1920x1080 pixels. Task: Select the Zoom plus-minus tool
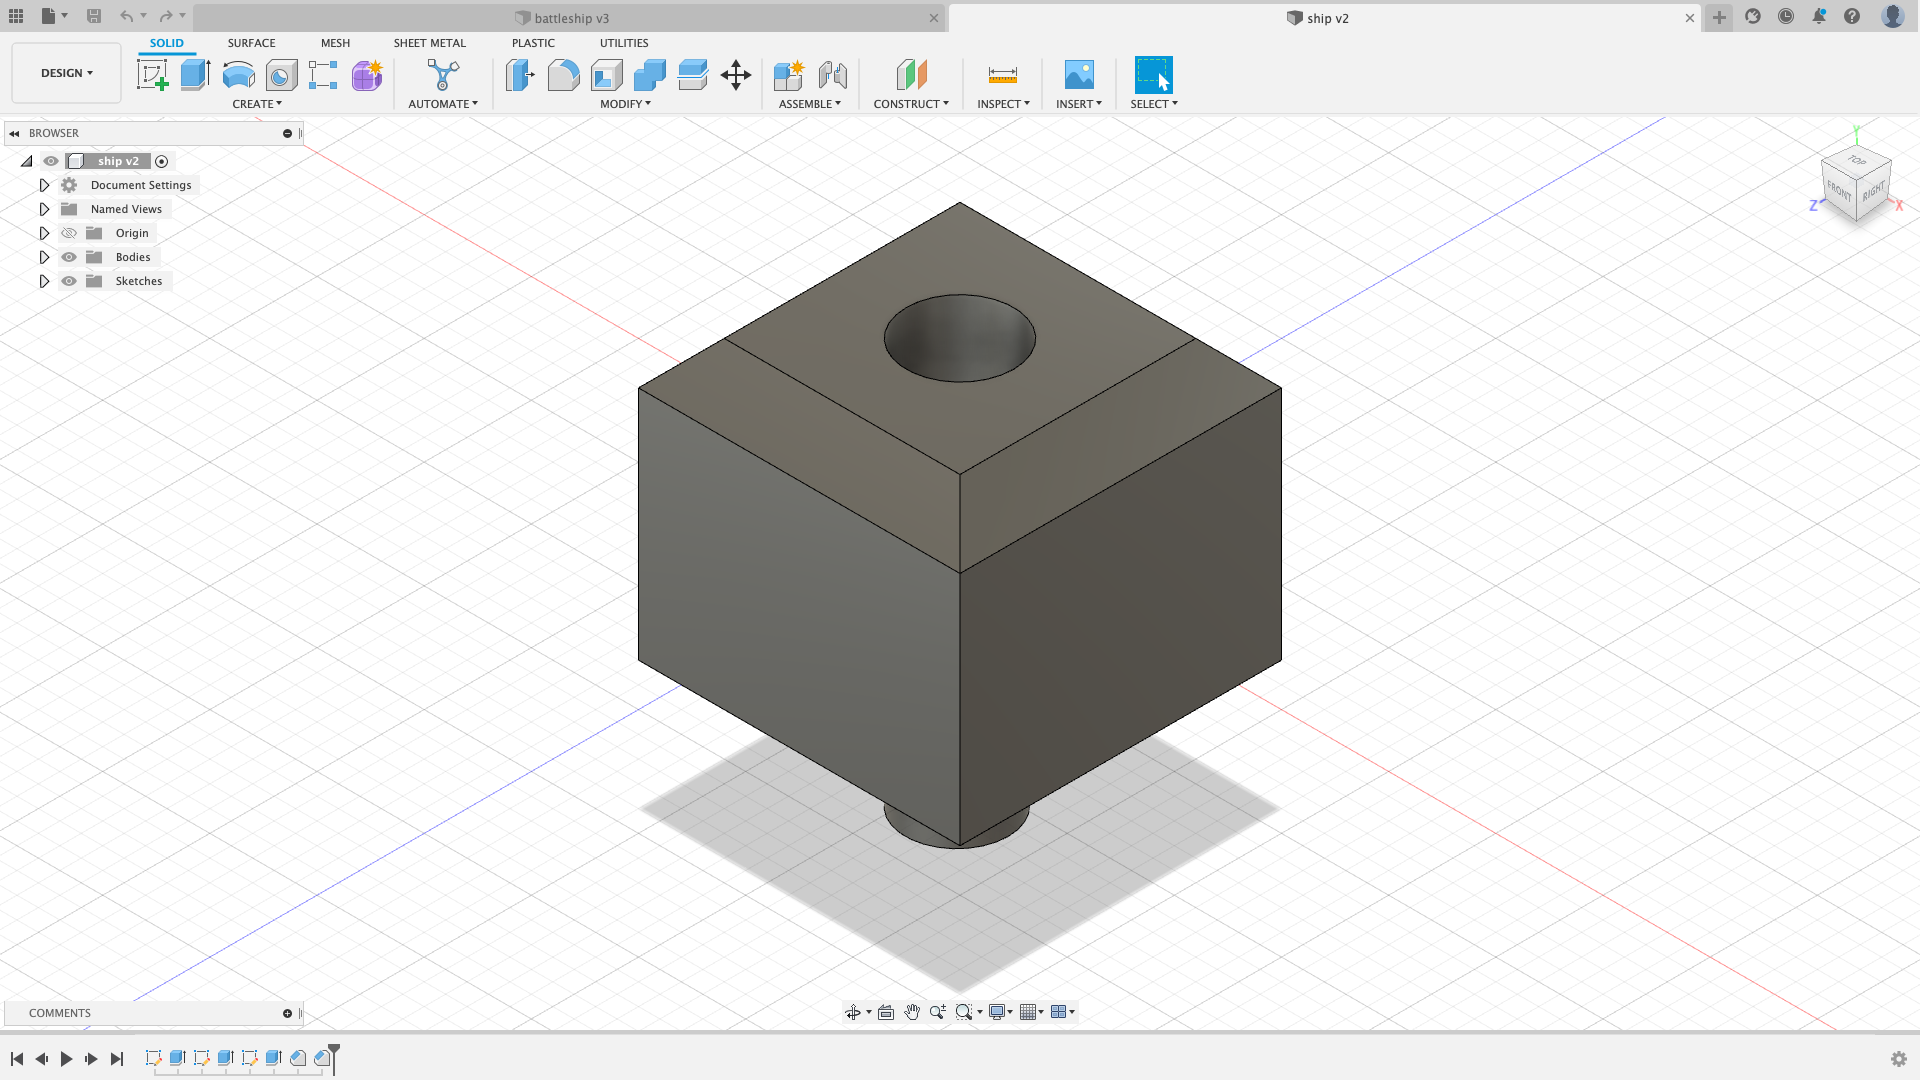coord(937,1012)
